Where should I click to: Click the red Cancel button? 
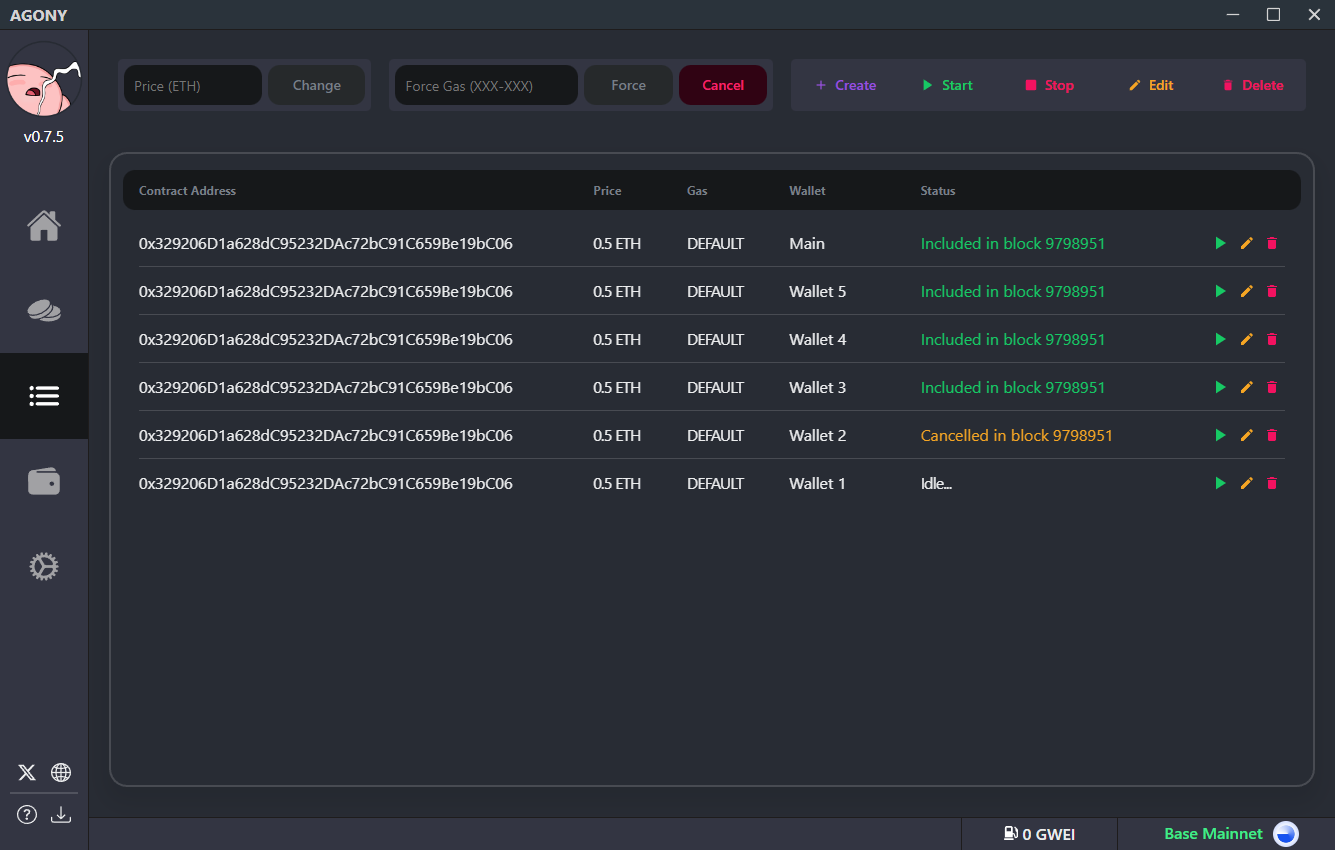click(x=723, y=85)
